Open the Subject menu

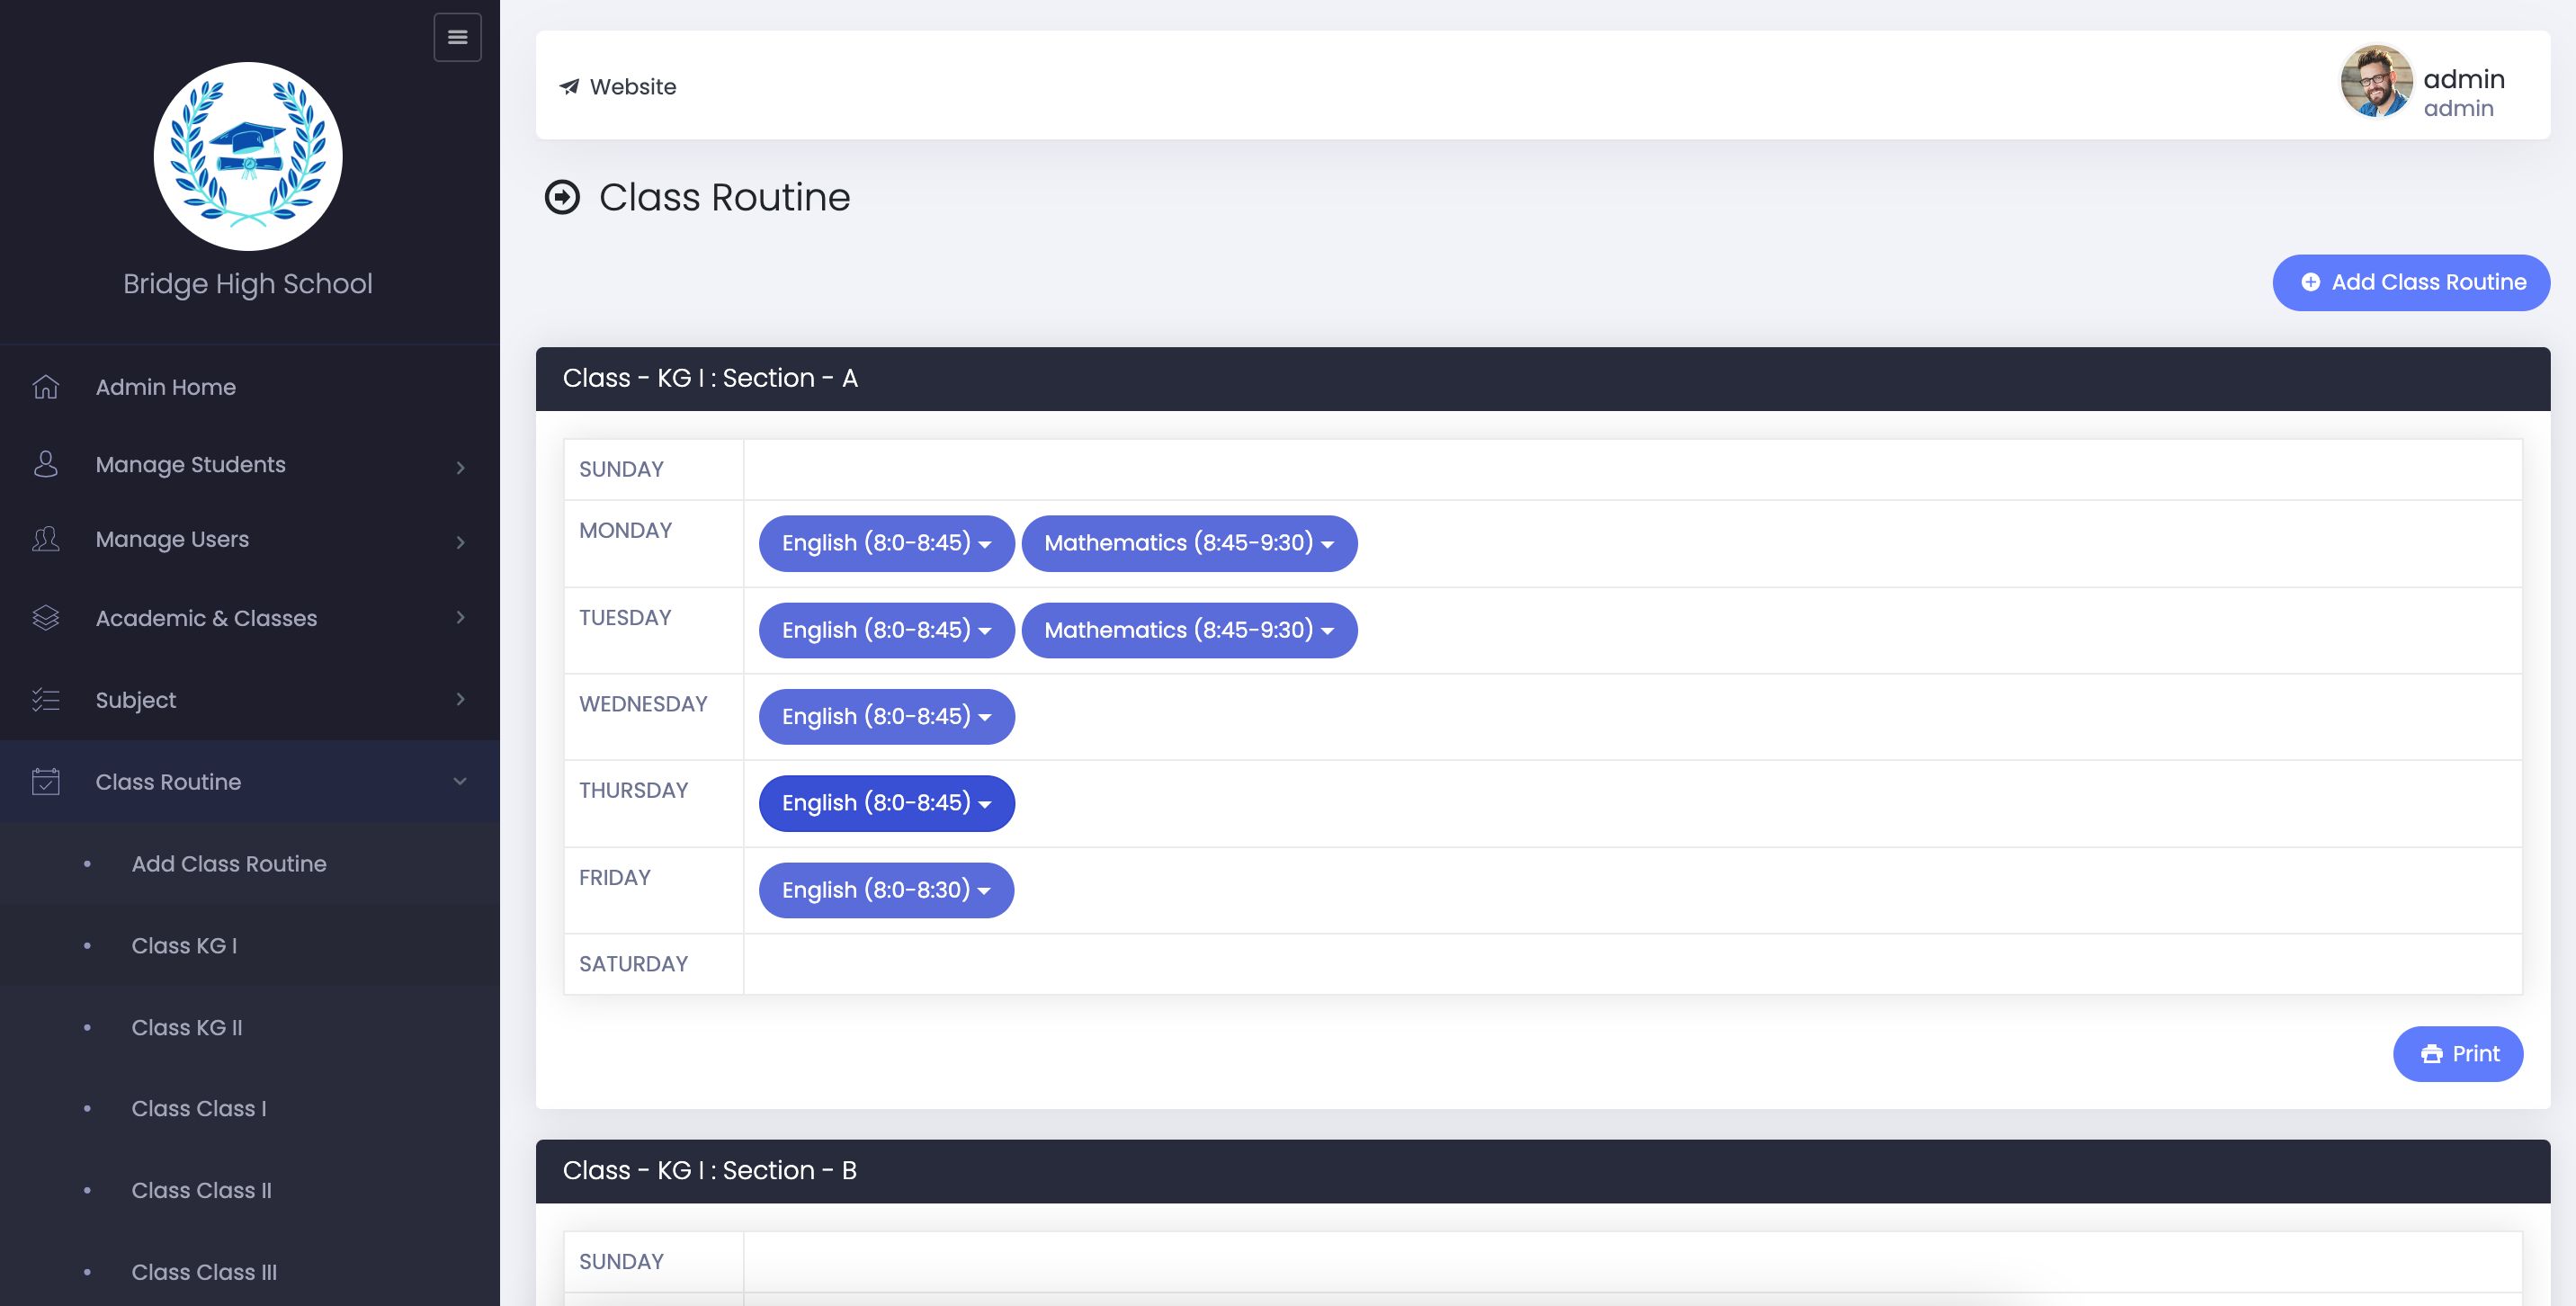coord(250,700)
